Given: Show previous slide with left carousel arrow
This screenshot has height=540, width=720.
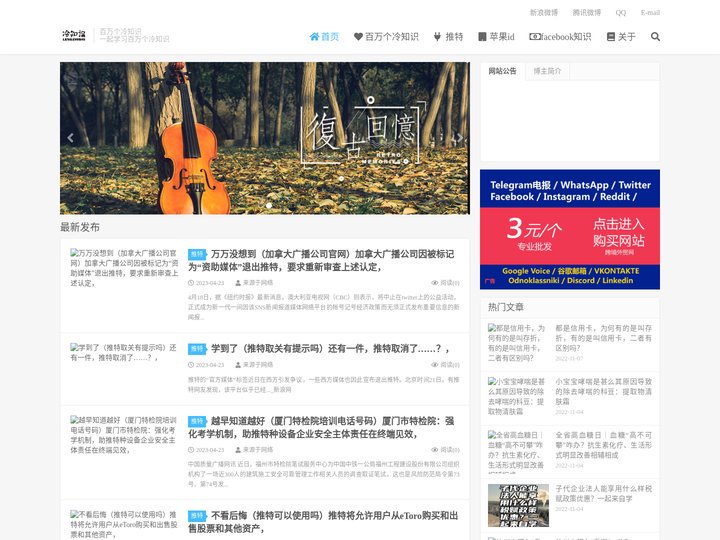Looking at the screenshot, I should pyautogui.click(x=70, y=138).
